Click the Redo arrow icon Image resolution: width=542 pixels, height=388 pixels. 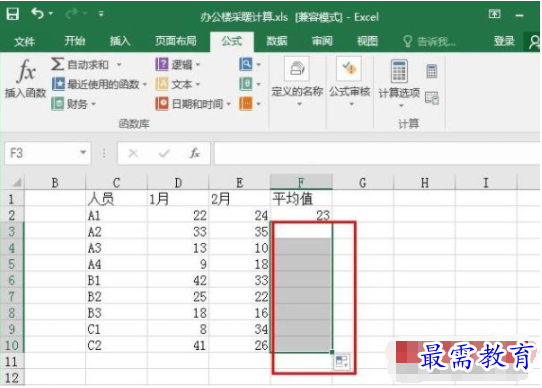pos(72,14)
